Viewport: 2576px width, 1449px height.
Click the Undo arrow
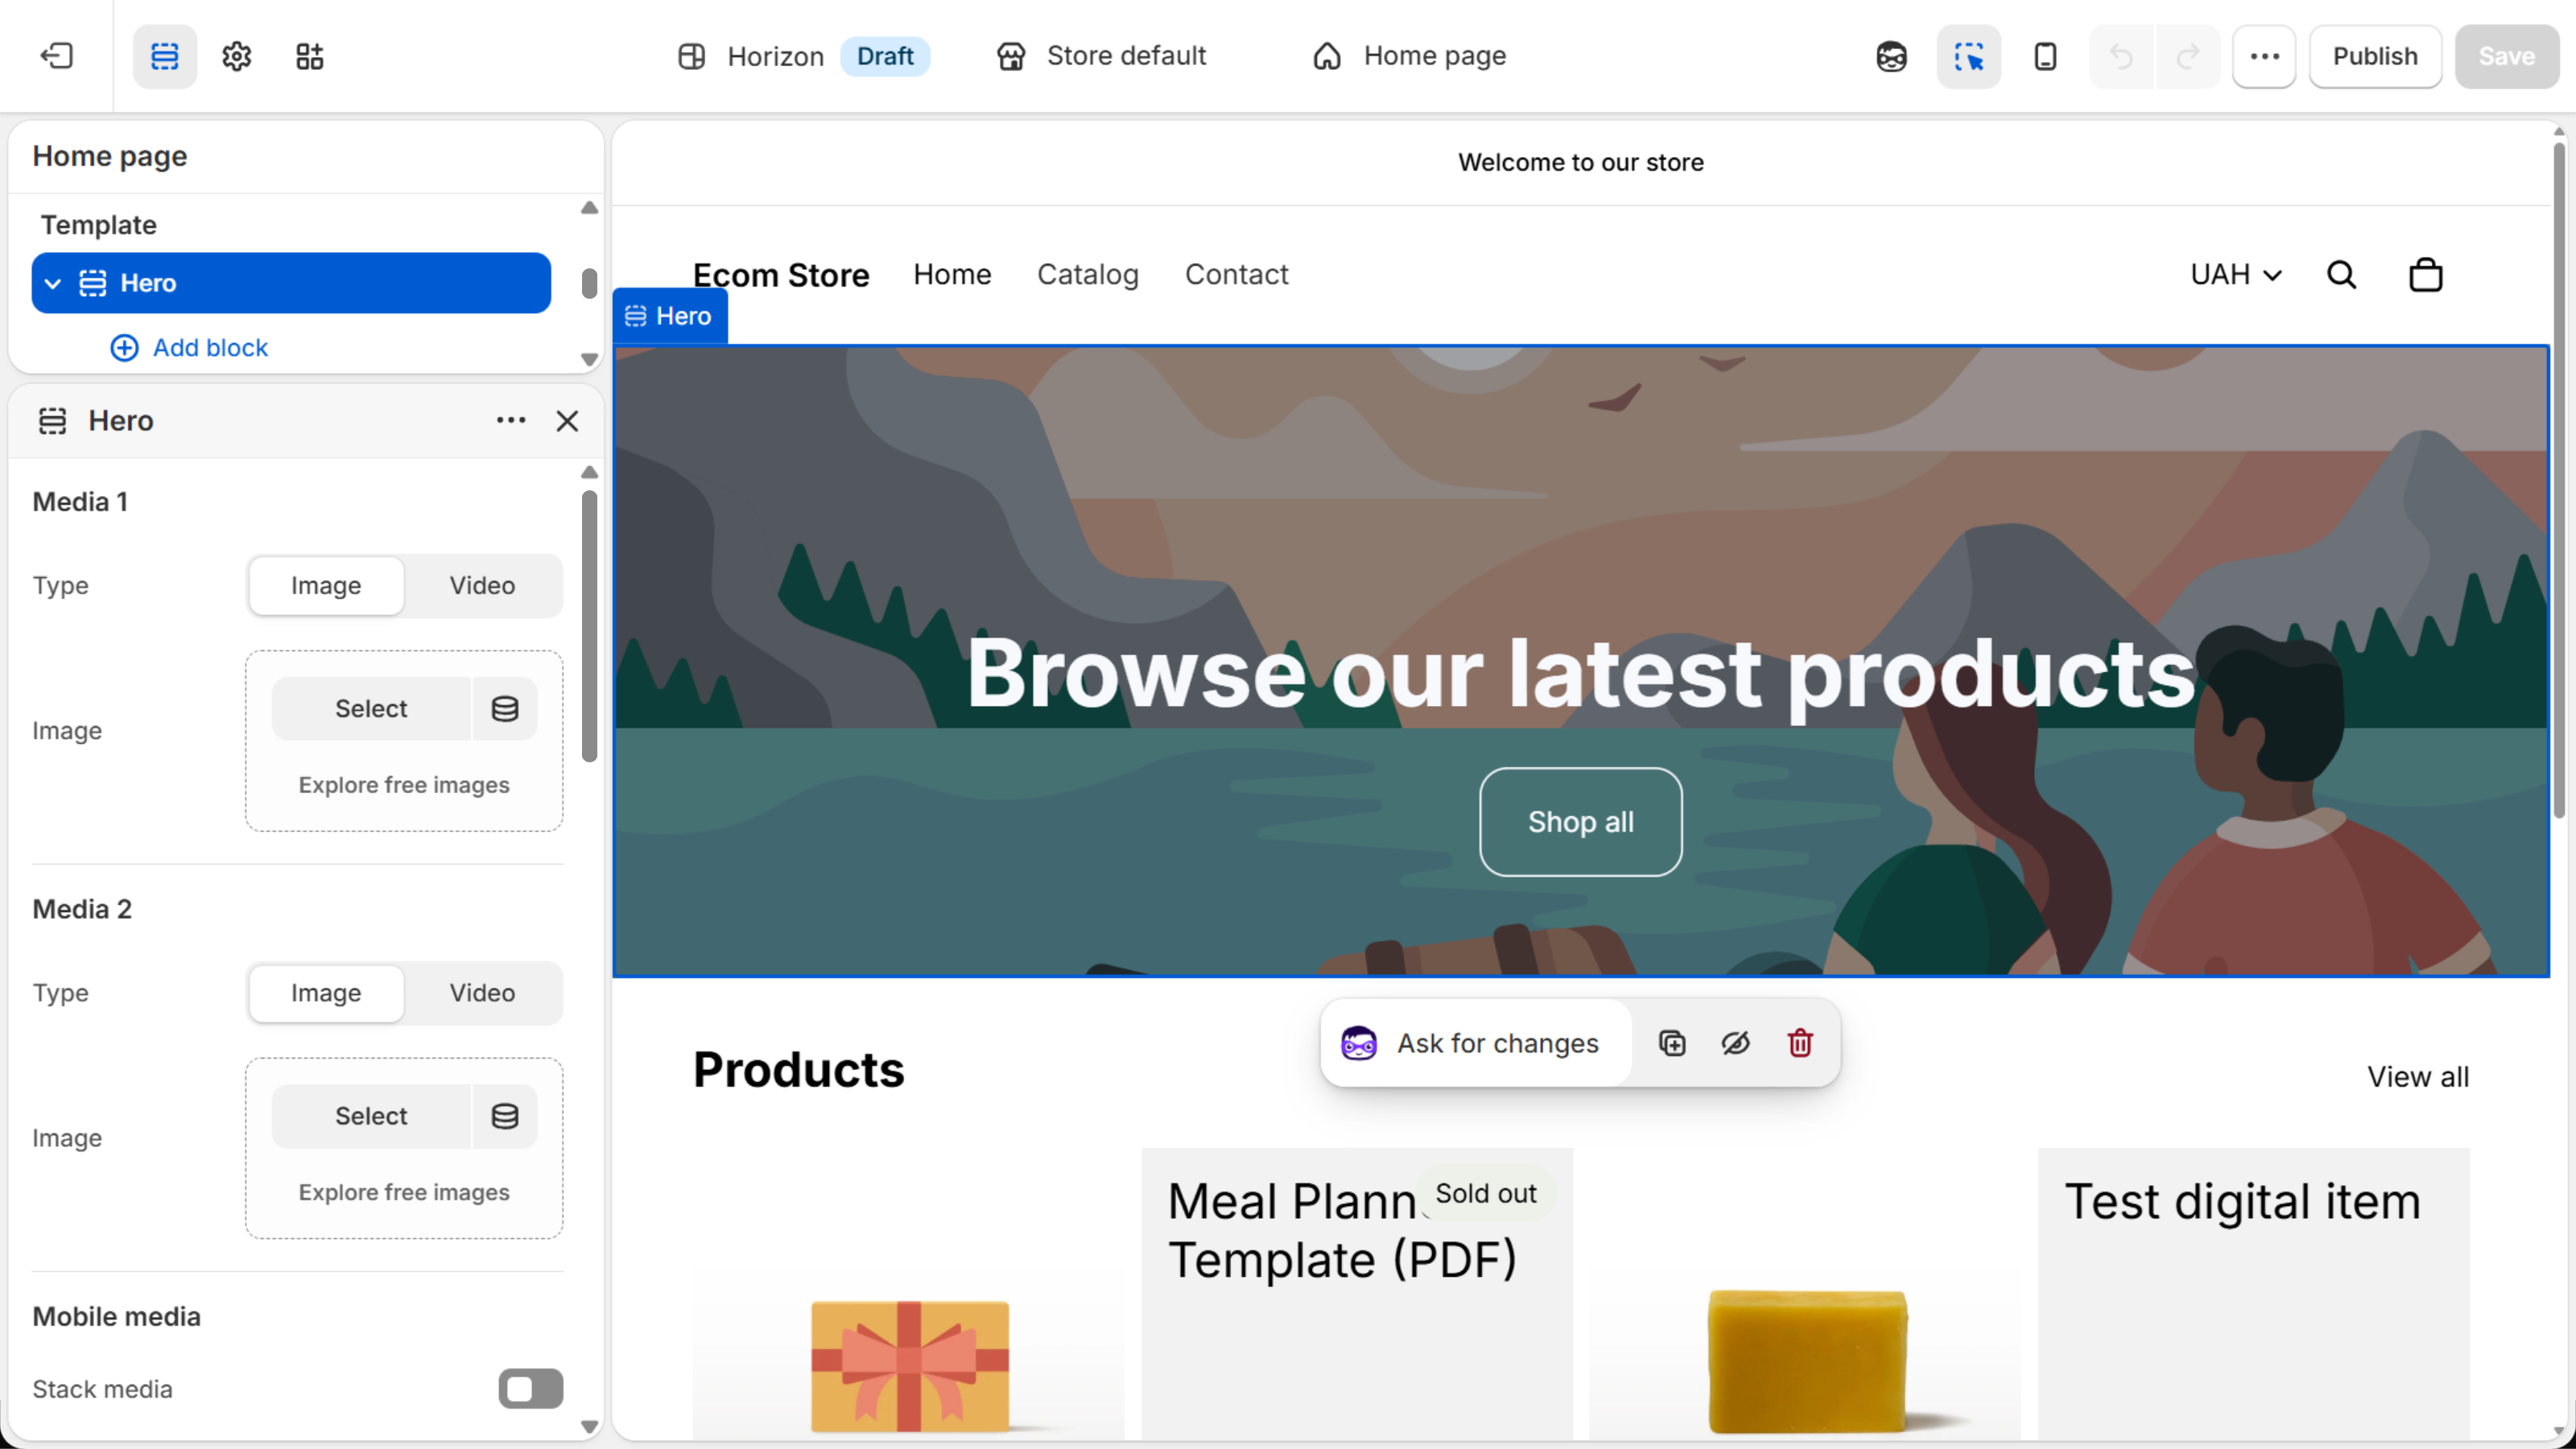[2121, 56]
